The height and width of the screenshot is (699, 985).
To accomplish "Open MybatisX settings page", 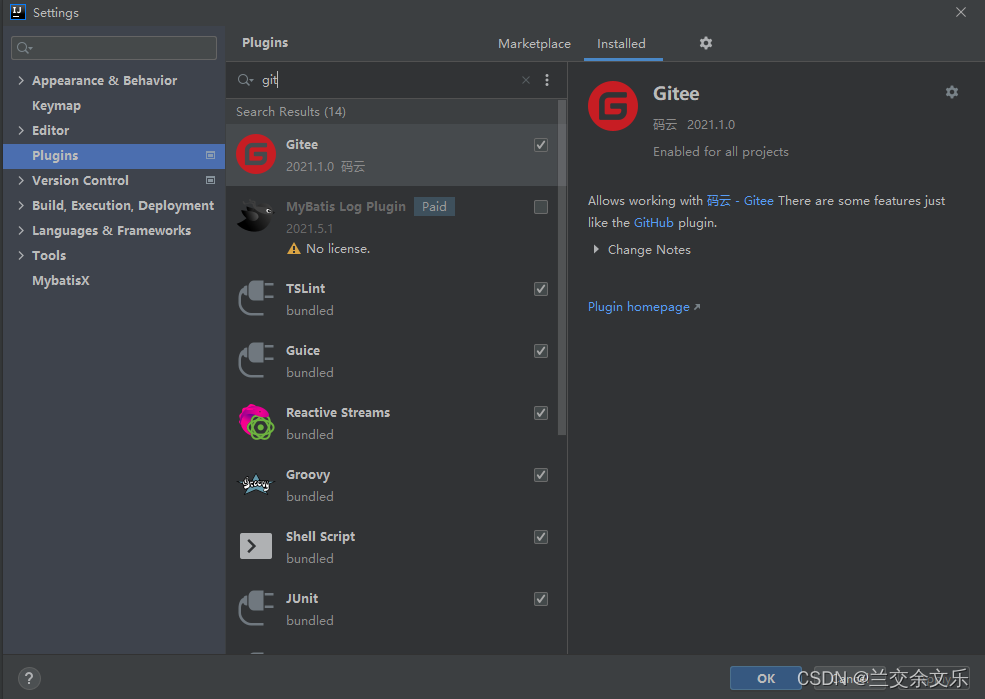I will (x=61, y=280).
